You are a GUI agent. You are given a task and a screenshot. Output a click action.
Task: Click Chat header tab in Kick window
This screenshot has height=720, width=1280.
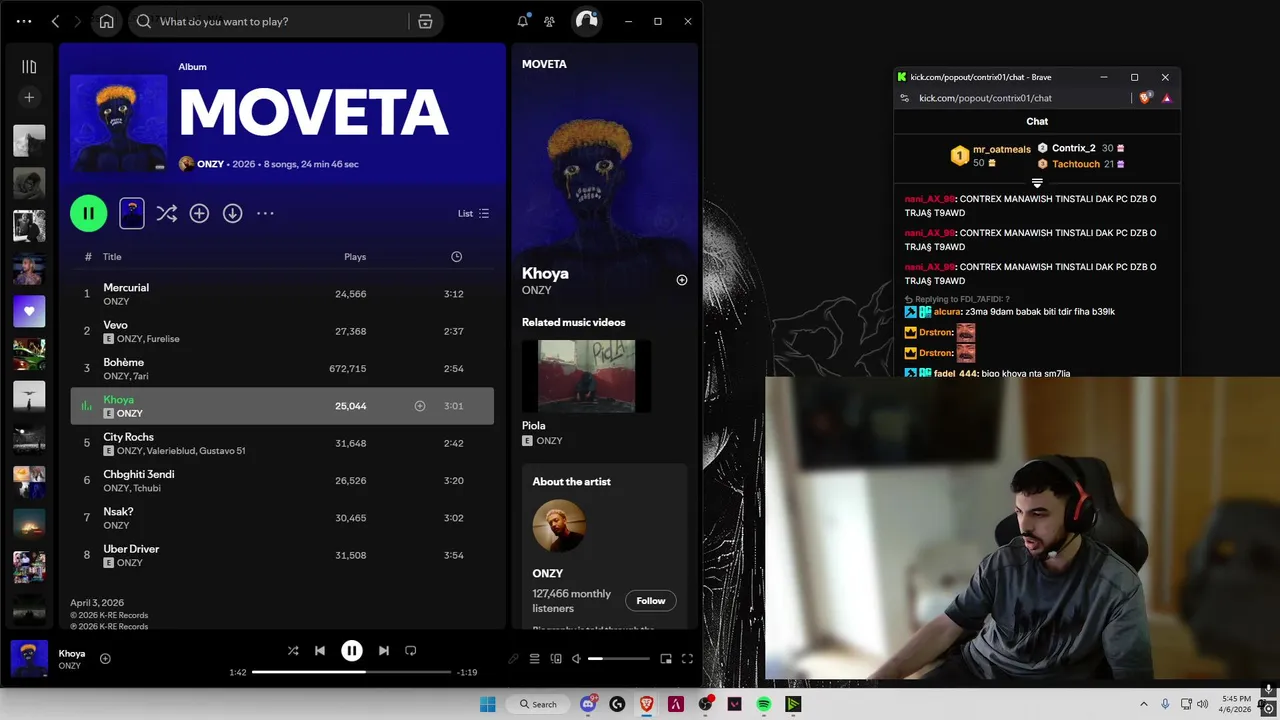pyautogui.click(x=1037, y=121)
